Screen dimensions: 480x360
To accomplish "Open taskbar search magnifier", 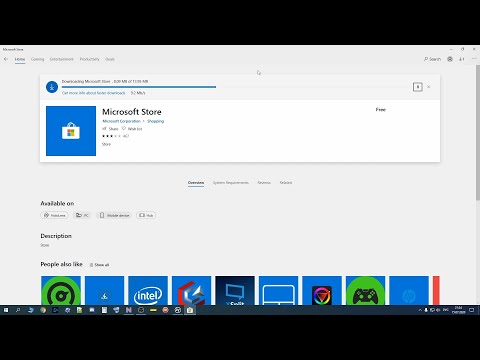I will (x=18, y=310).
